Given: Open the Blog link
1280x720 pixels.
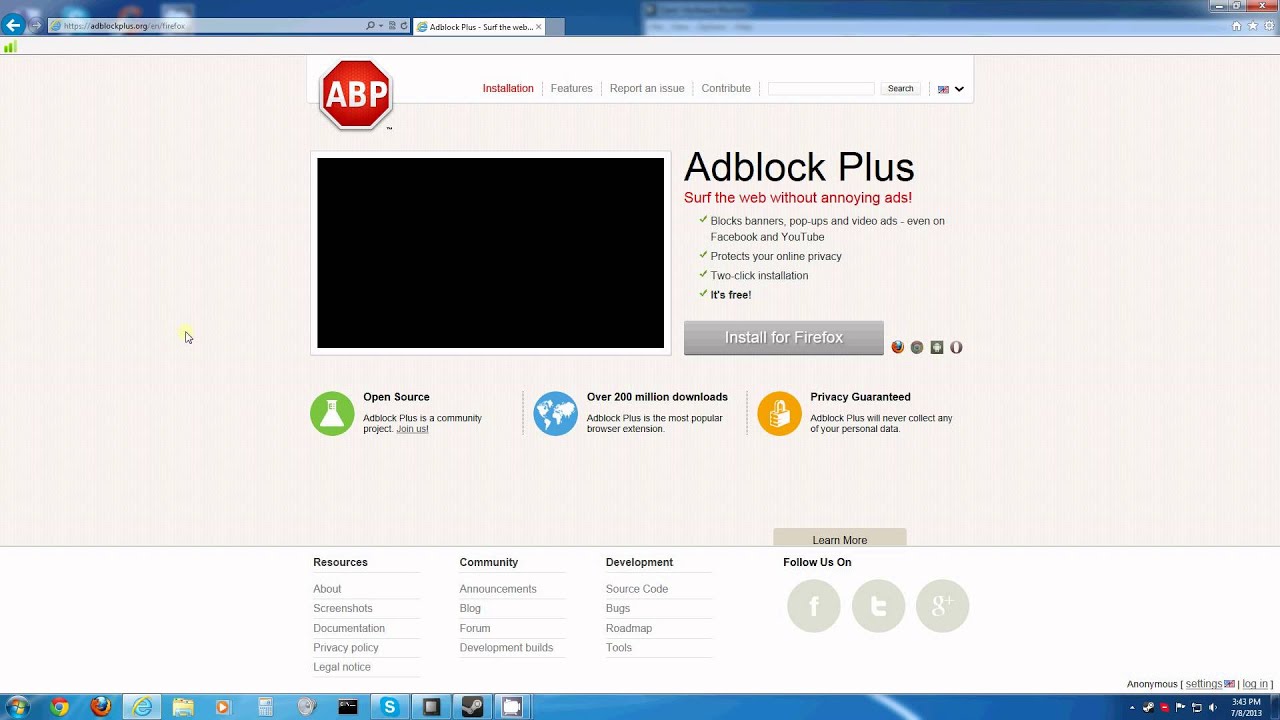Looking at the screenshot, I should click(x=470, y=608).
